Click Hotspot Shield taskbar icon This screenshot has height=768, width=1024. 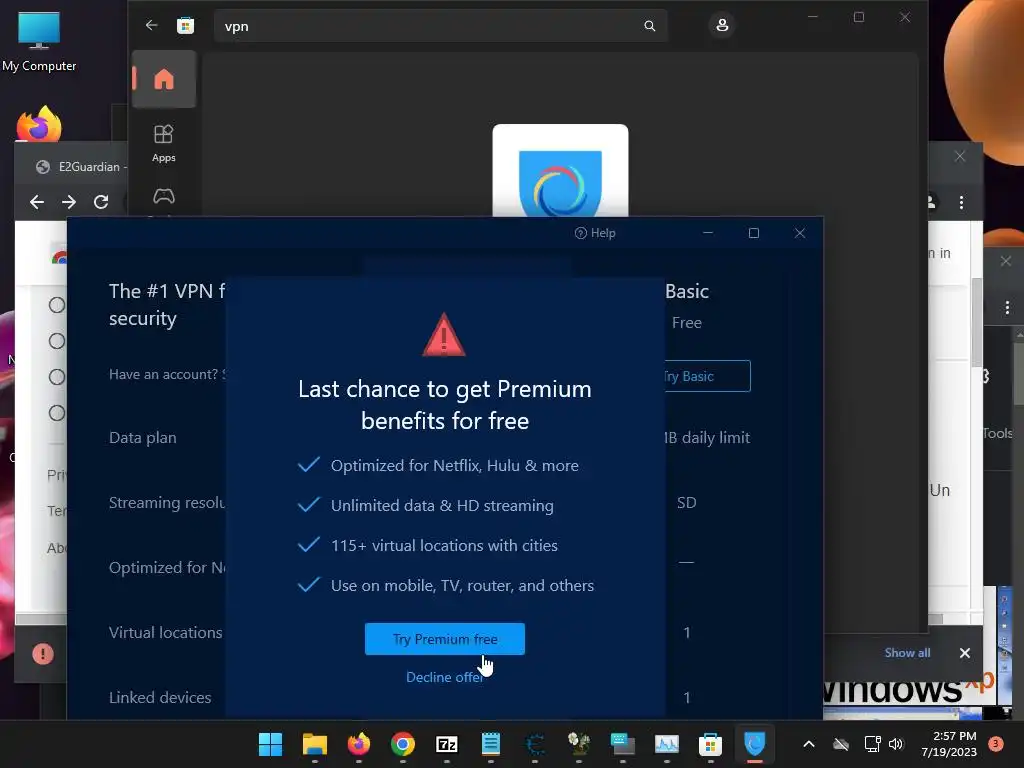coord(754,744)
